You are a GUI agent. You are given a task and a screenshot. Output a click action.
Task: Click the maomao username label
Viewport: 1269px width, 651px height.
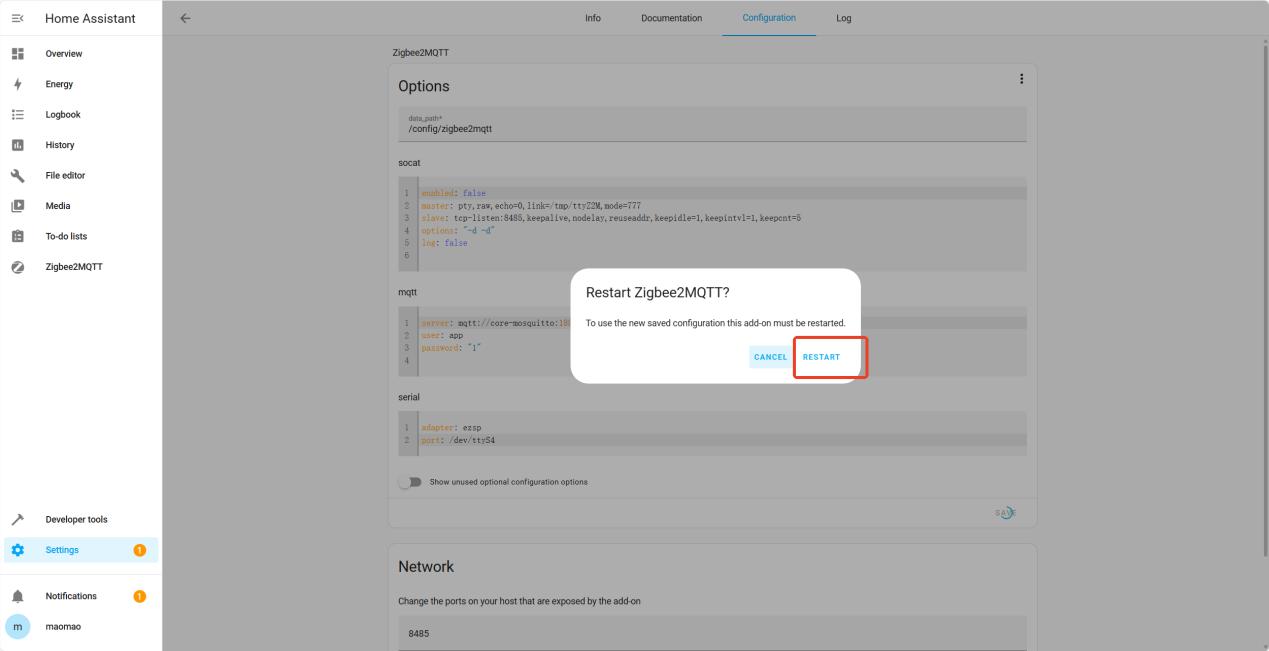(63, 626)
